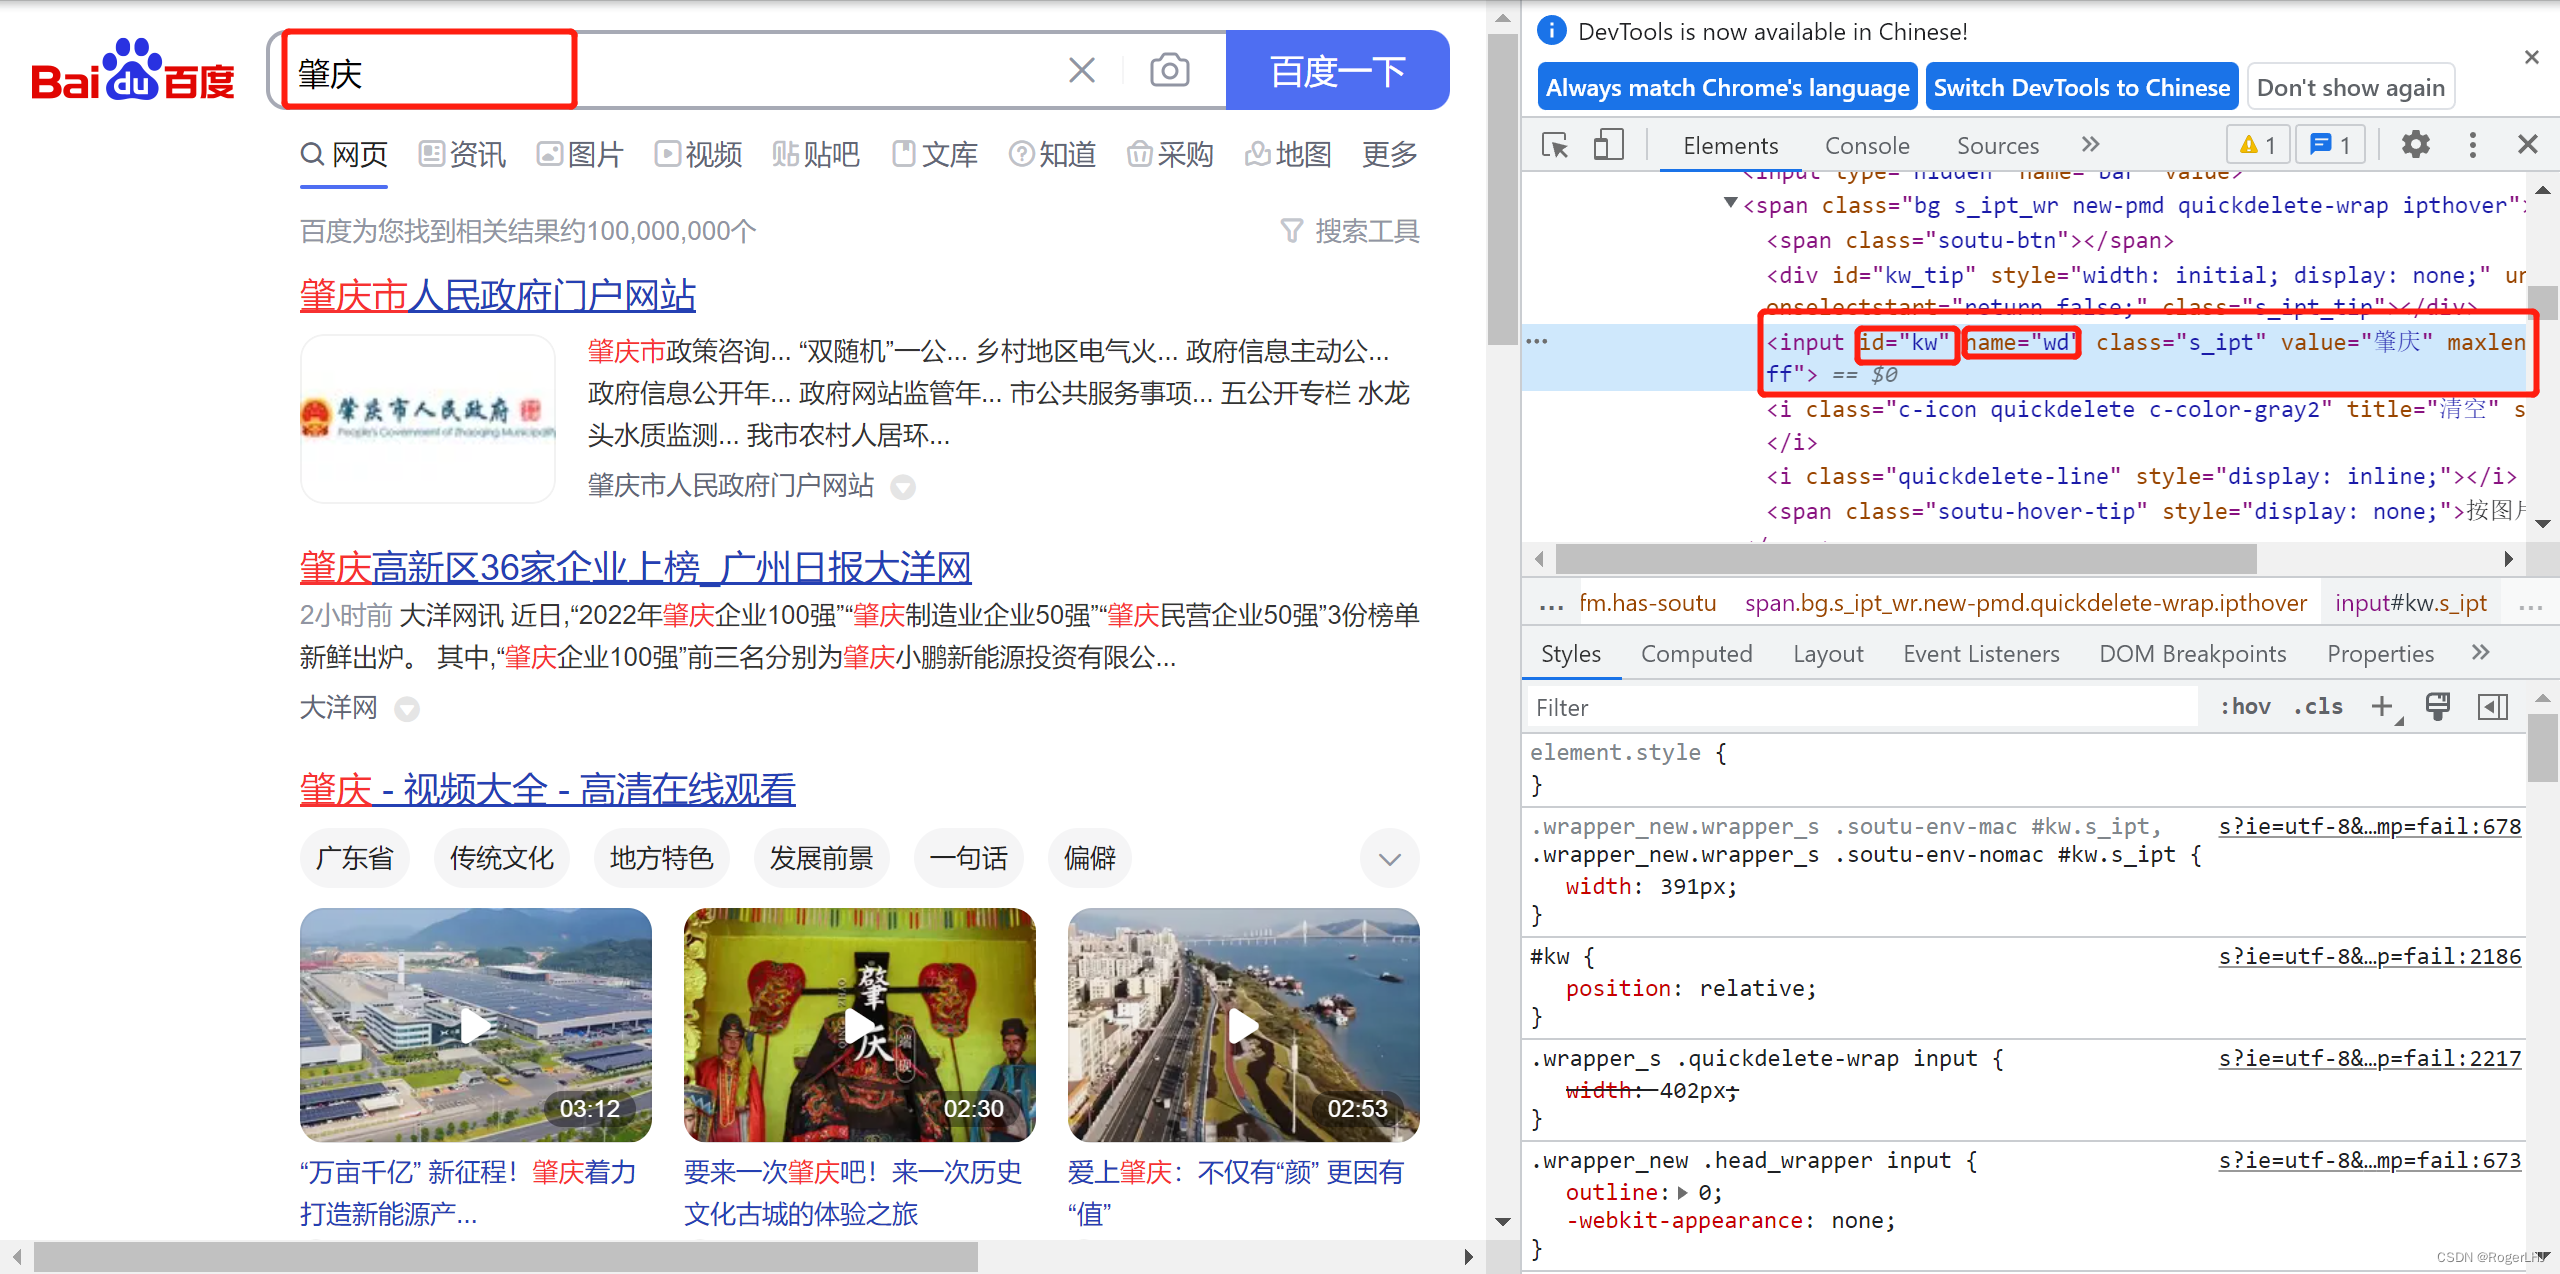
Task: Open 爱上肇庆 video title link
Action: click(1236, 1192)
